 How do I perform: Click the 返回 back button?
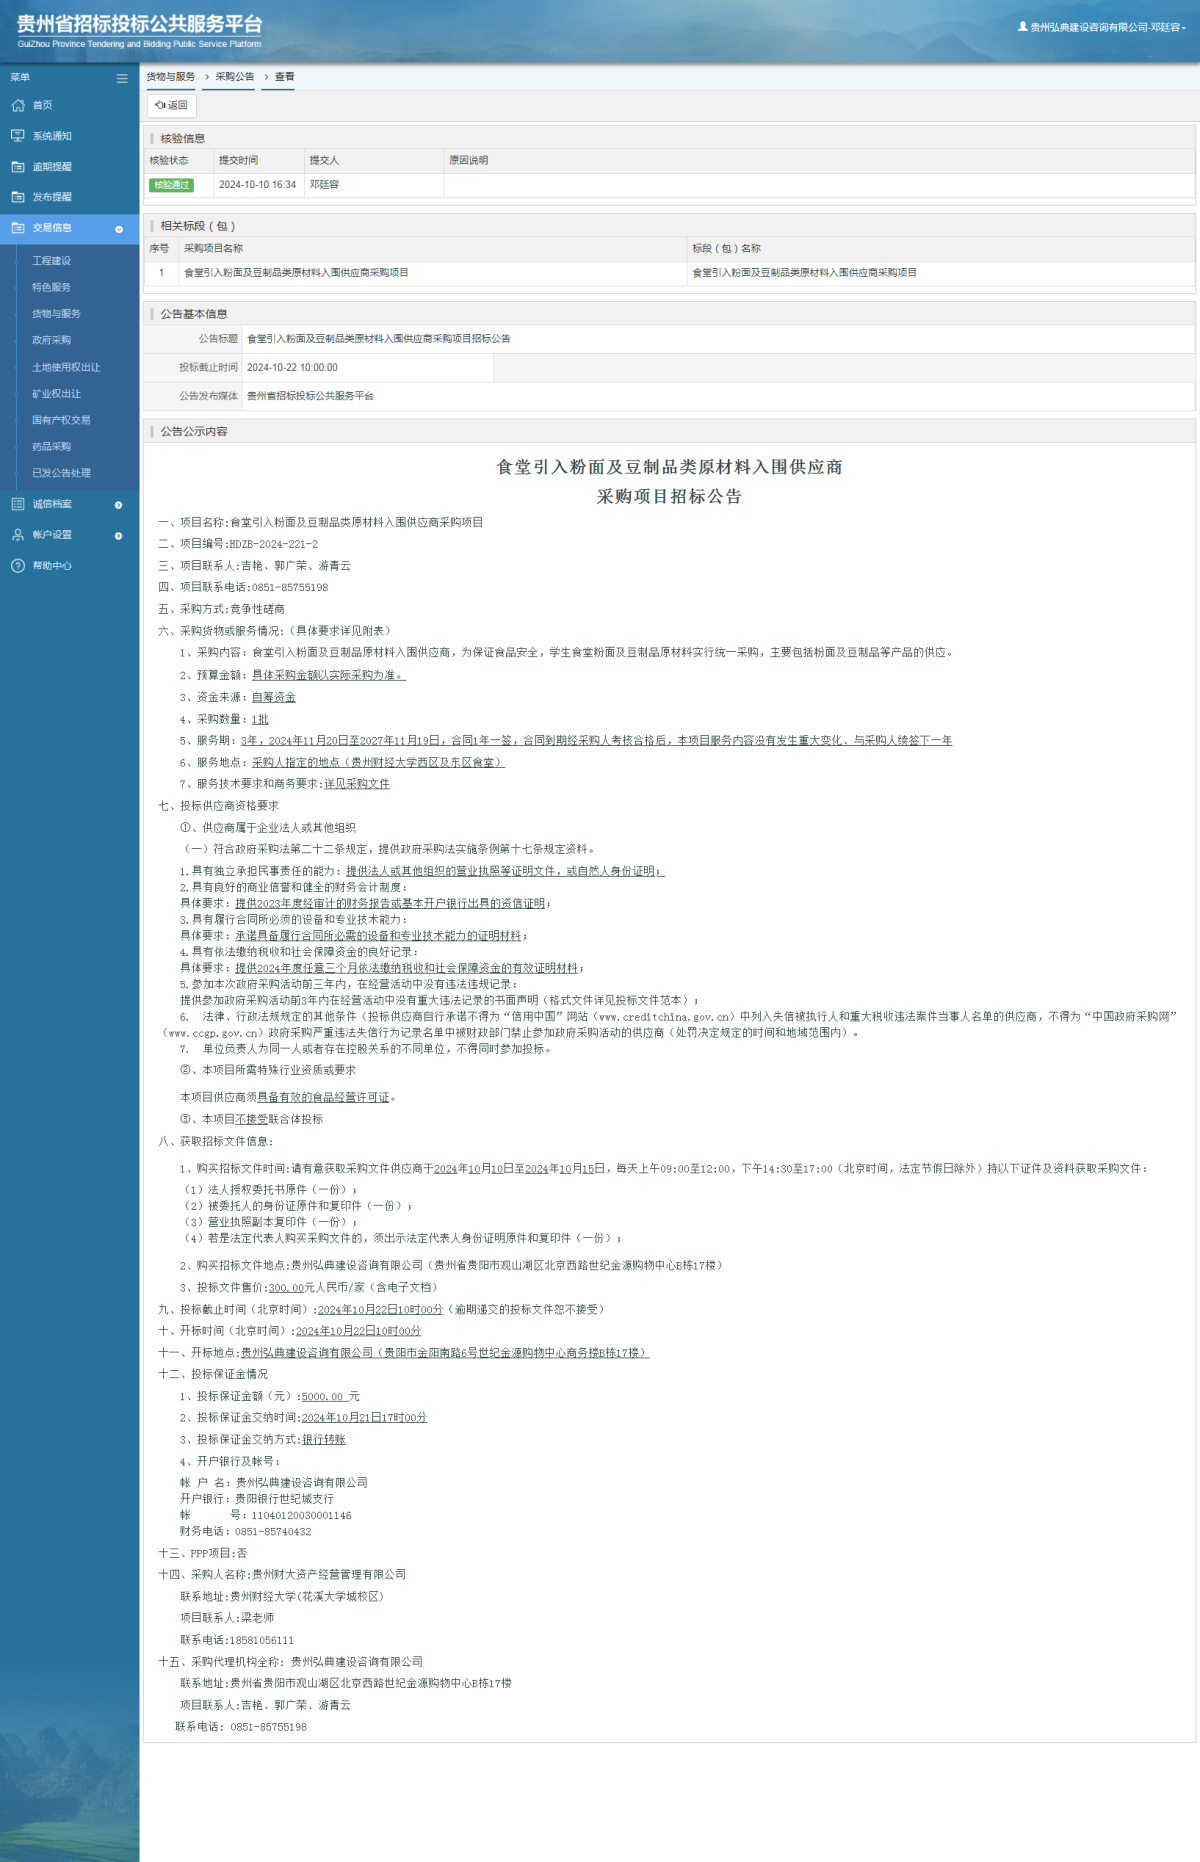point(172,105)
